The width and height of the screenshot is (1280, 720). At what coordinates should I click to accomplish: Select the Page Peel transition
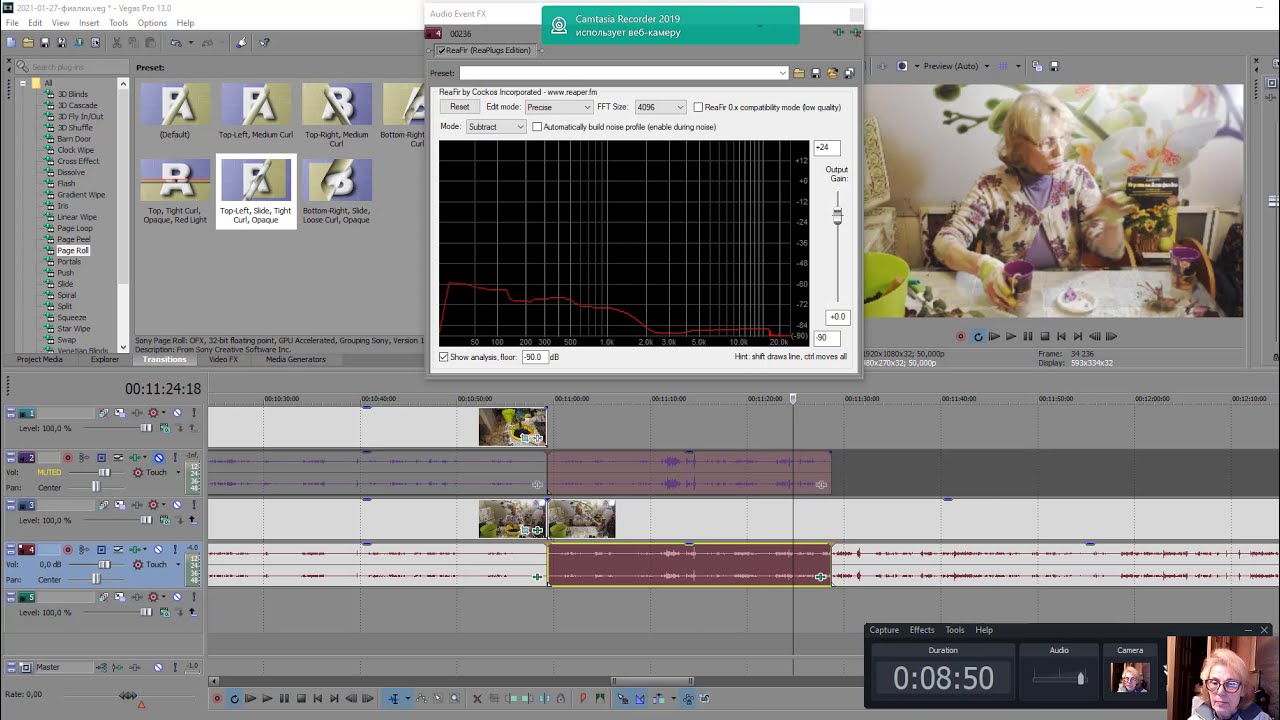coord(74,239)
